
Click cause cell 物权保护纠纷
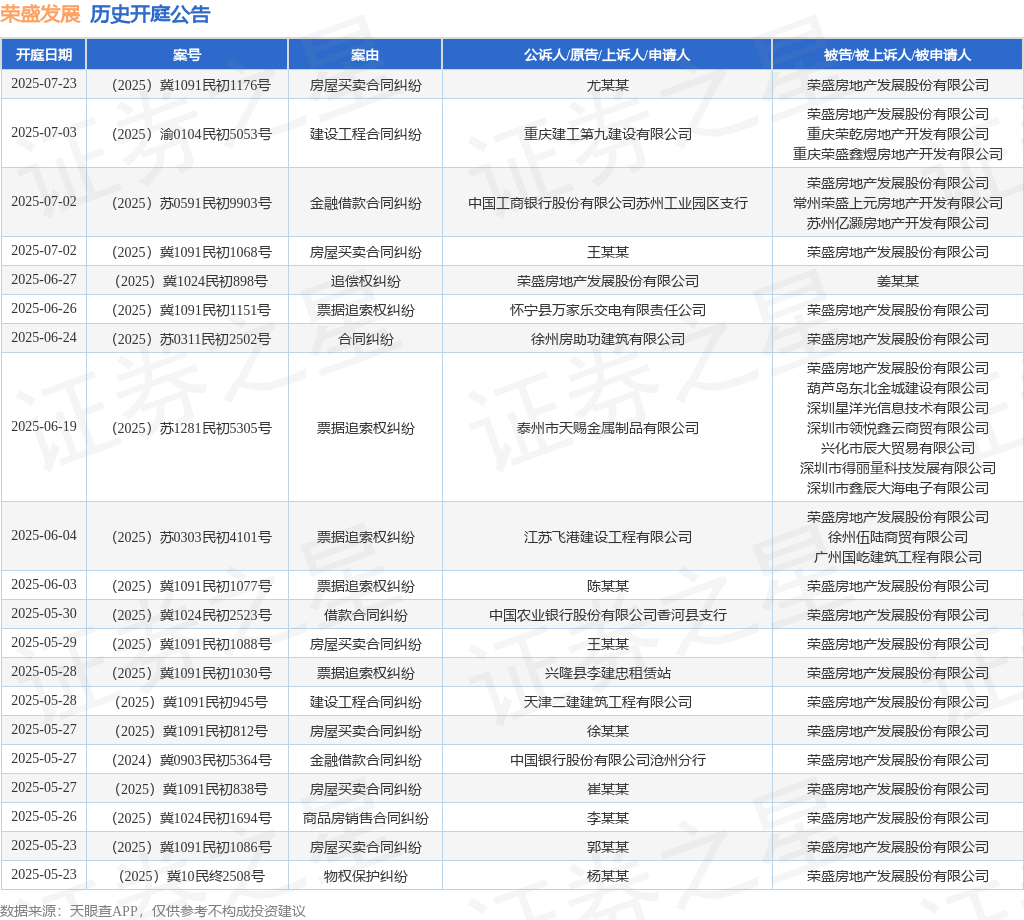tap(365, 876)
